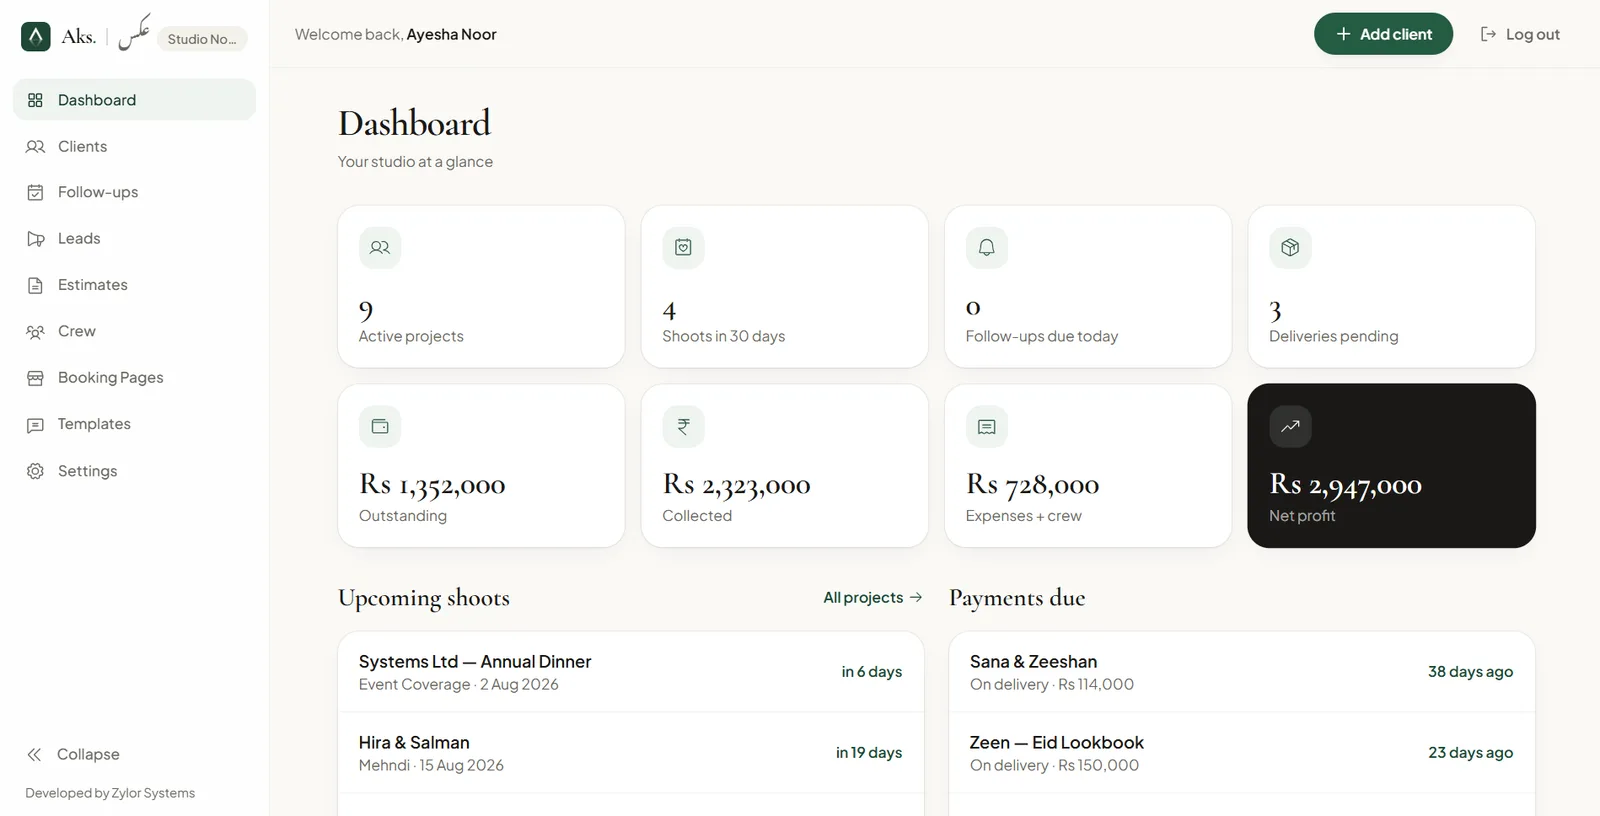Click the Payments due heading
This screenshot has width=1600, height=816.
point(1017,598)
